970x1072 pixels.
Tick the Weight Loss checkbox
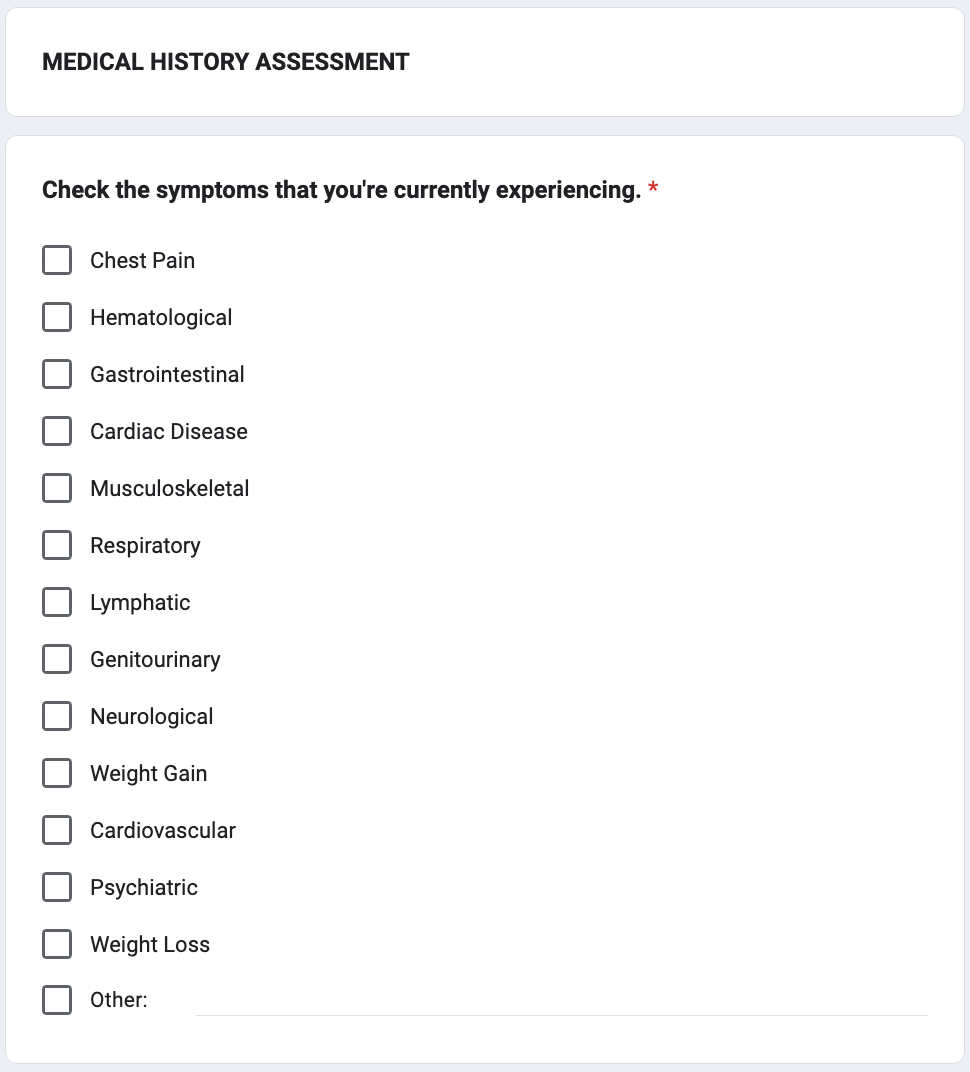pyautogui.click(x=57, y=944)
